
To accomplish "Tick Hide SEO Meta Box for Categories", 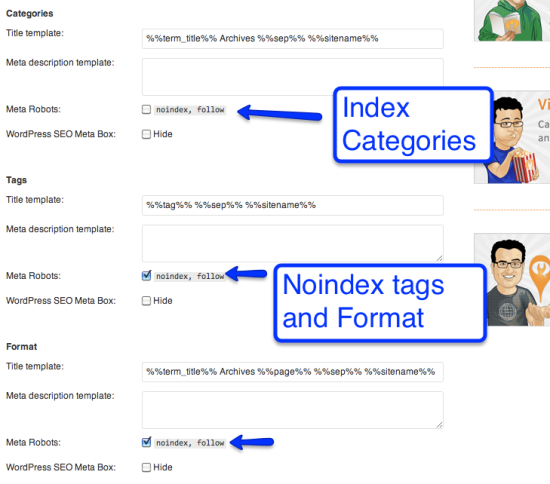I will pos(146,134).
